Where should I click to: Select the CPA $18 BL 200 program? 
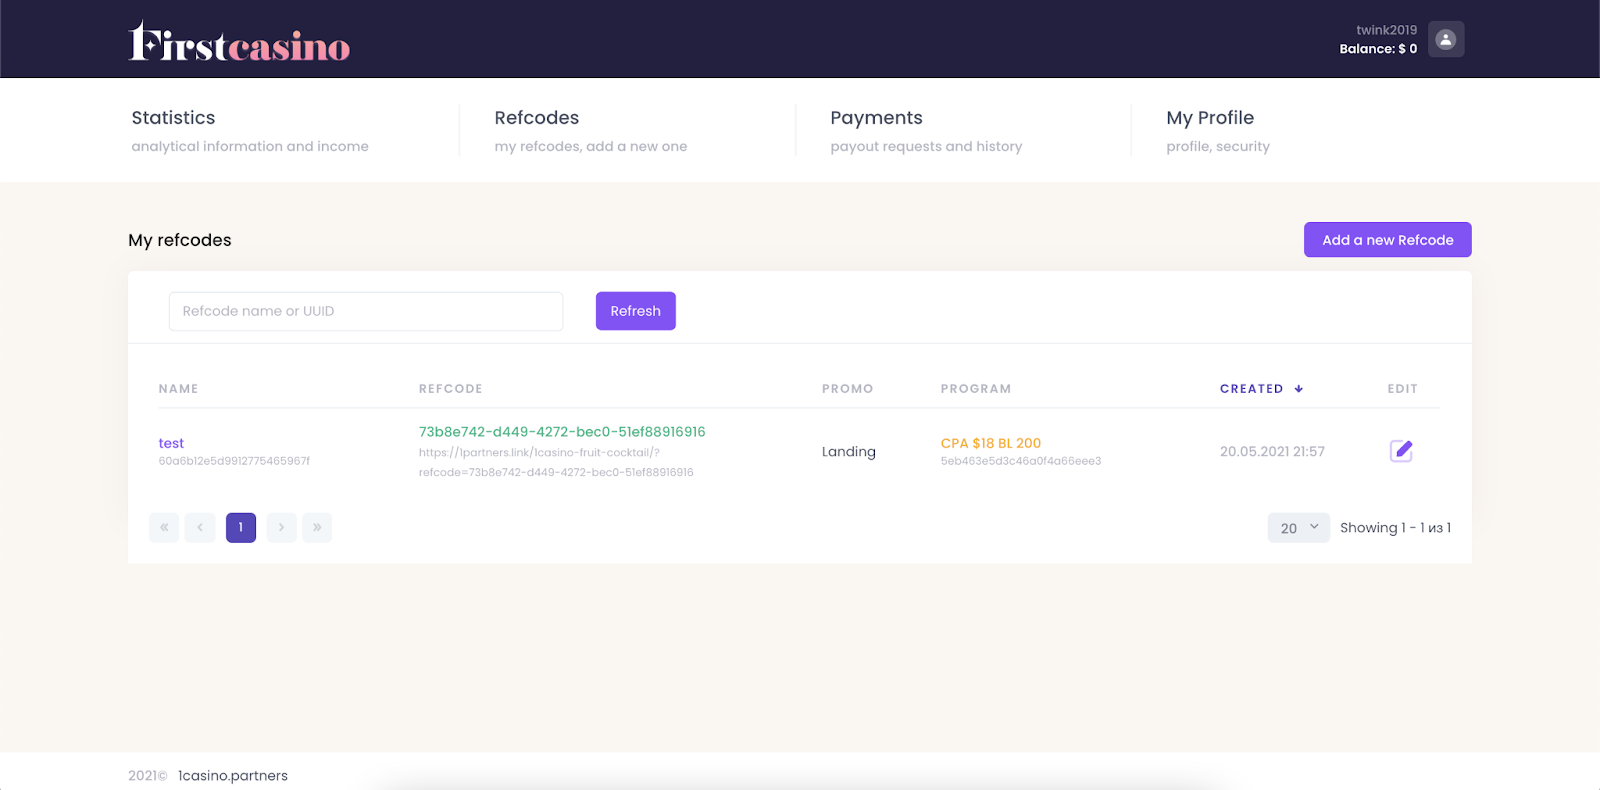pyautogui.click(x=990, y=443)
